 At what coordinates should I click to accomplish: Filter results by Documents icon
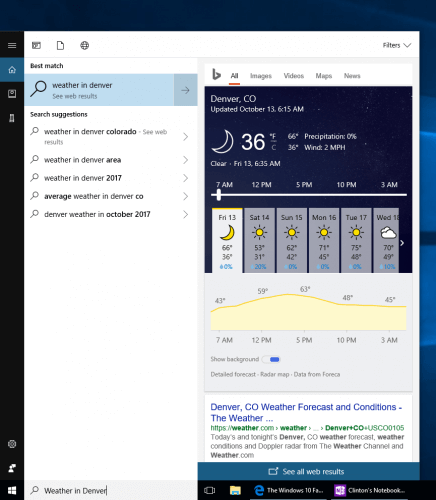click(60, 45)
